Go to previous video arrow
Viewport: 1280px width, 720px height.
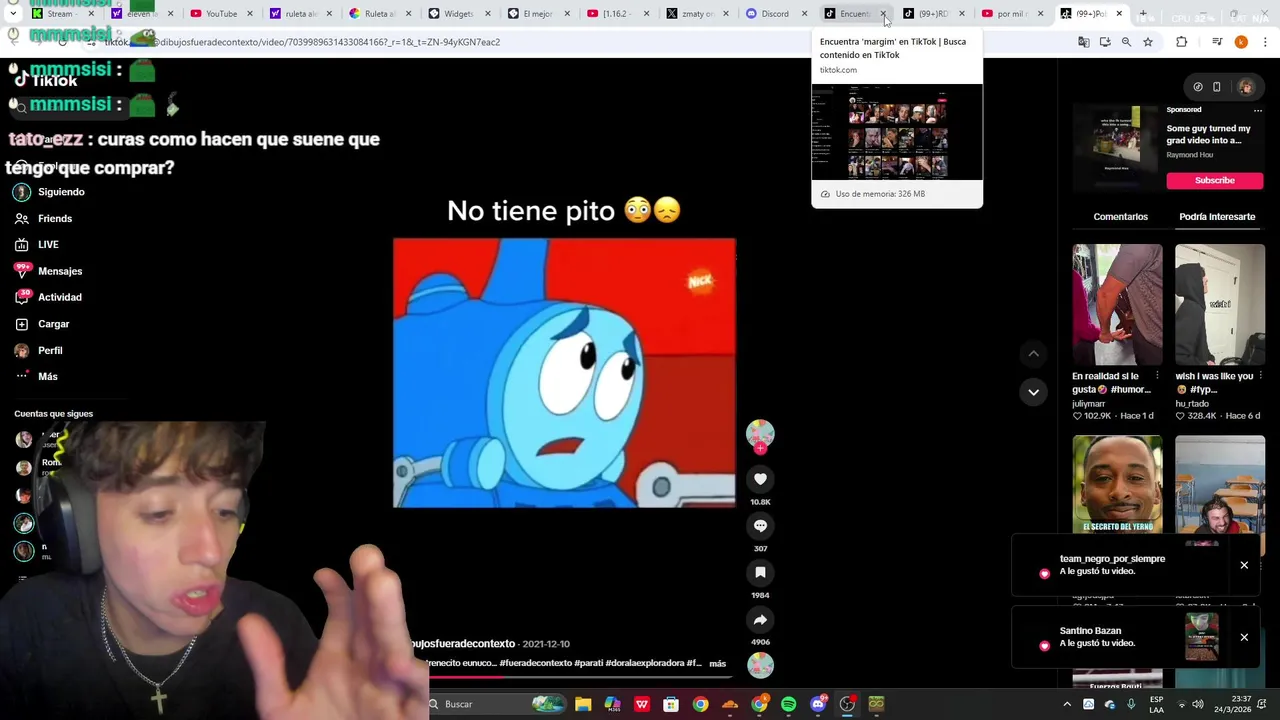[x=1033, y=353]
